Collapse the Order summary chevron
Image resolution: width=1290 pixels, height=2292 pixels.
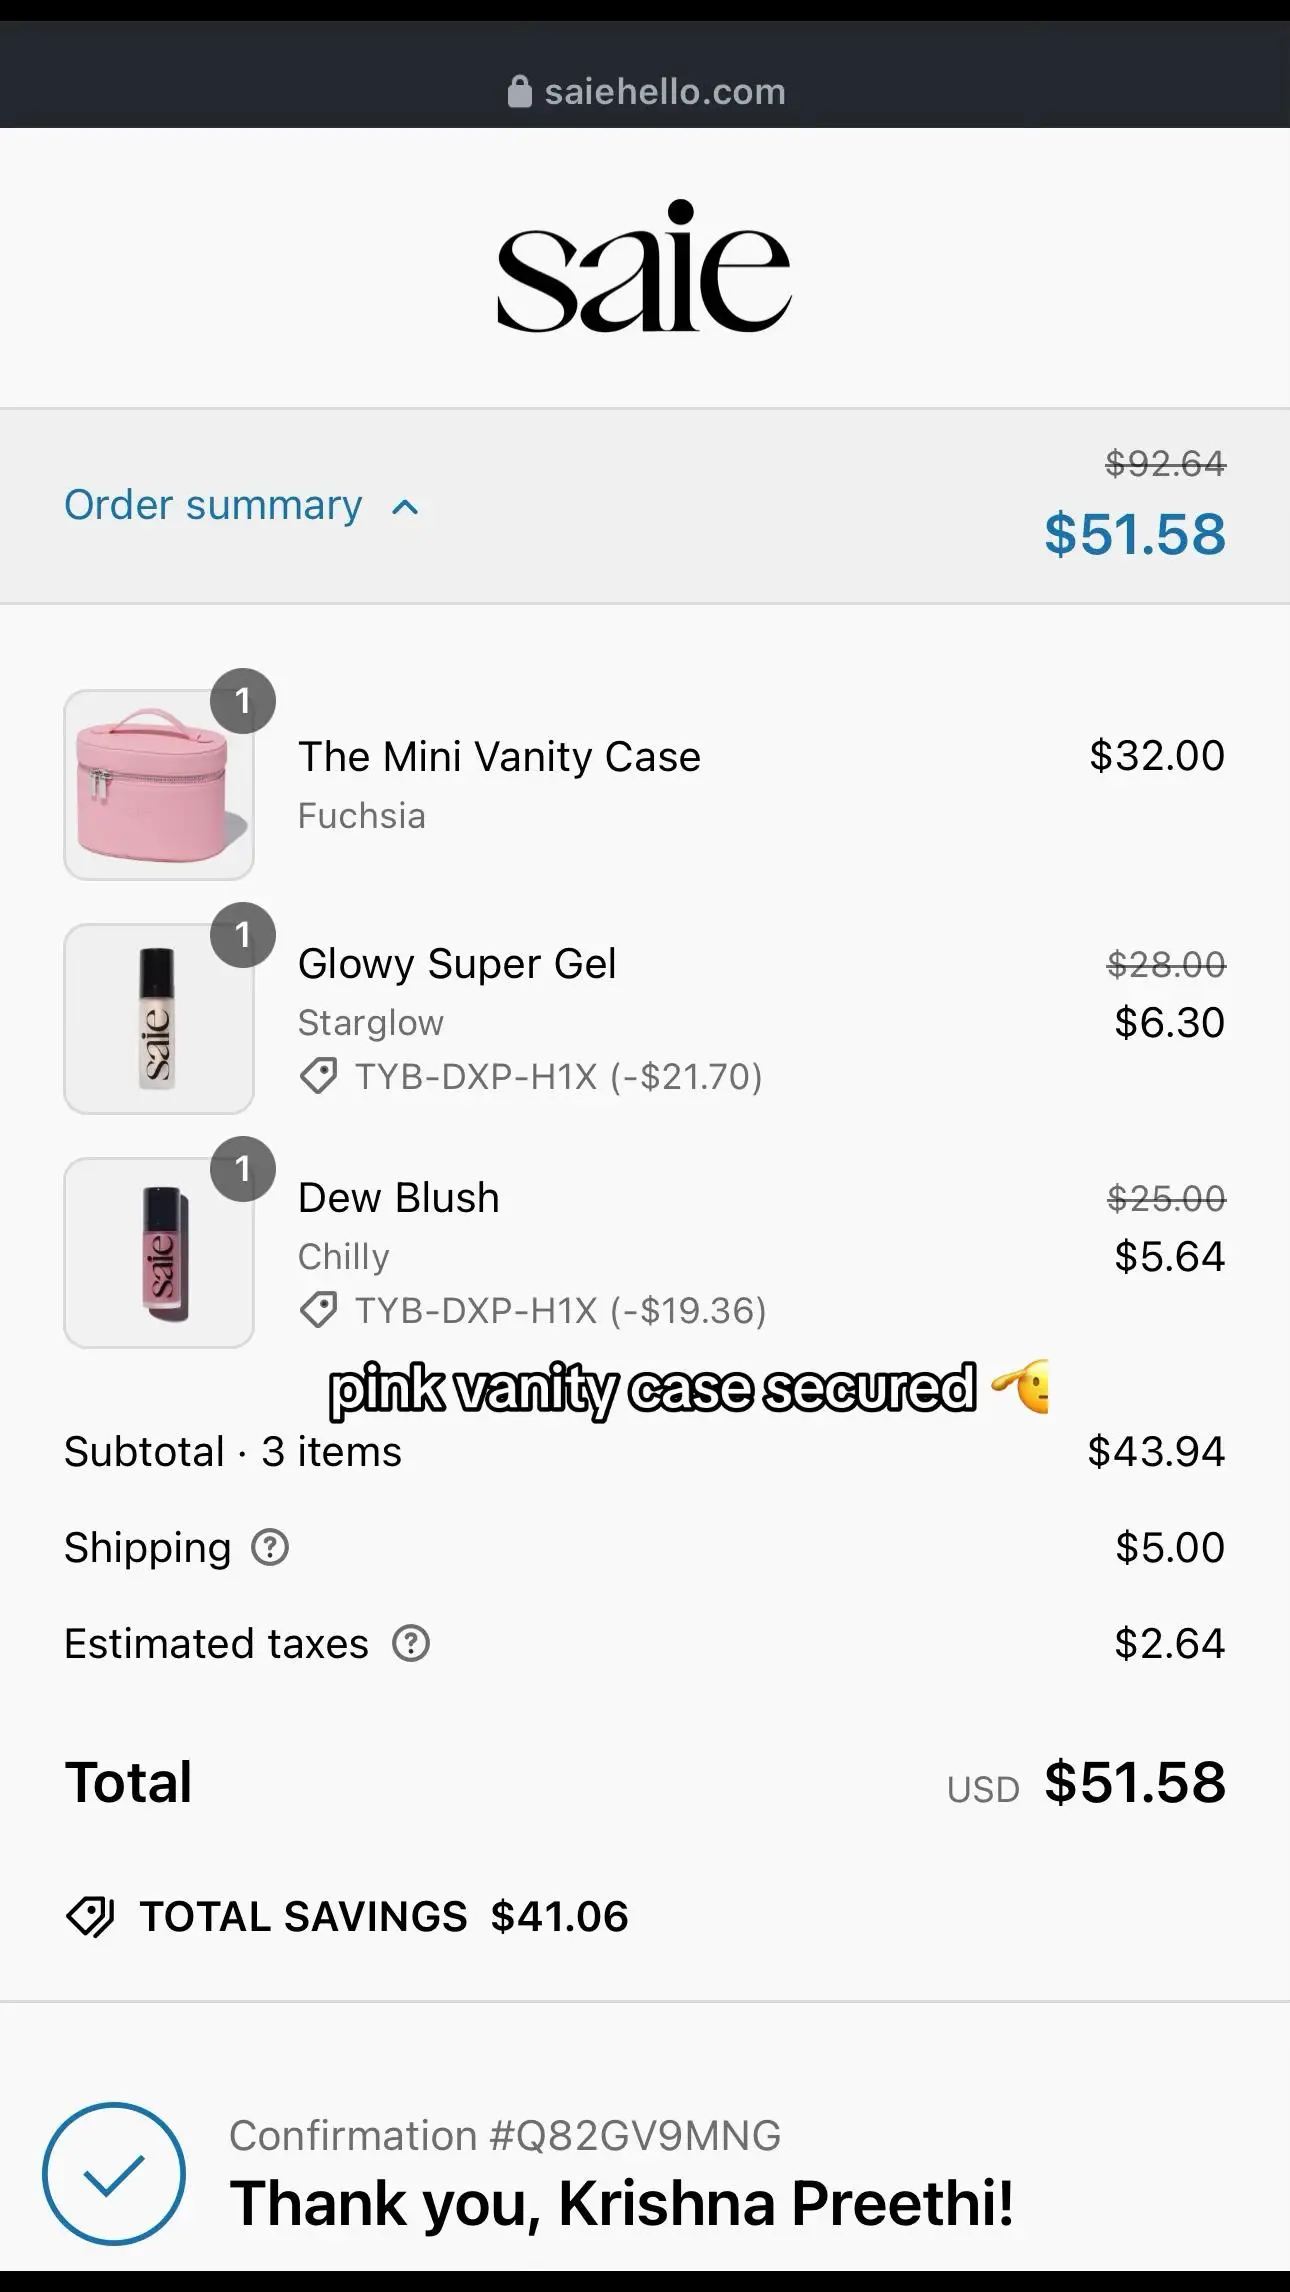pos(405,507)
